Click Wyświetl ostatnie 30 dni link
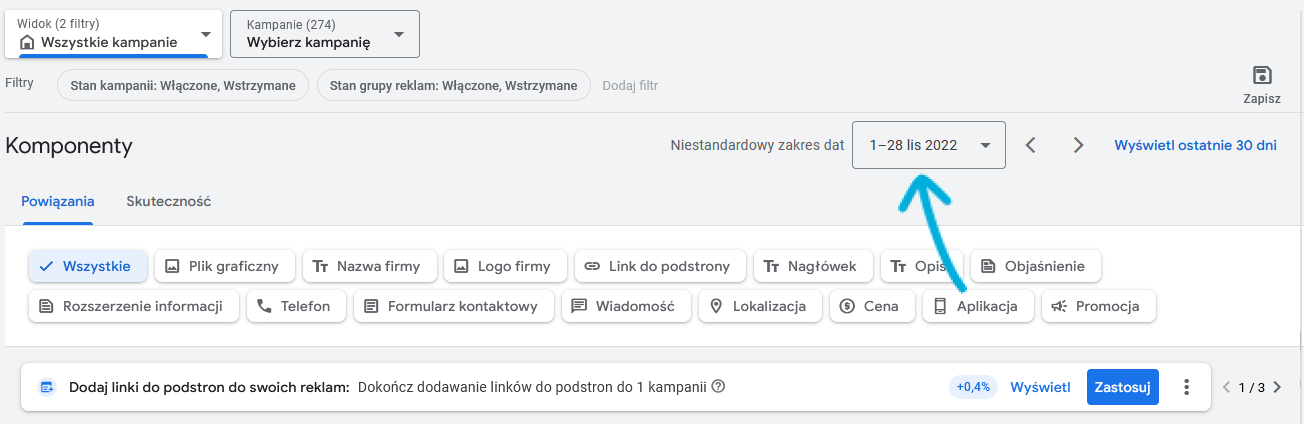Screen dimensions: 1304x424 coord(1195,145)
